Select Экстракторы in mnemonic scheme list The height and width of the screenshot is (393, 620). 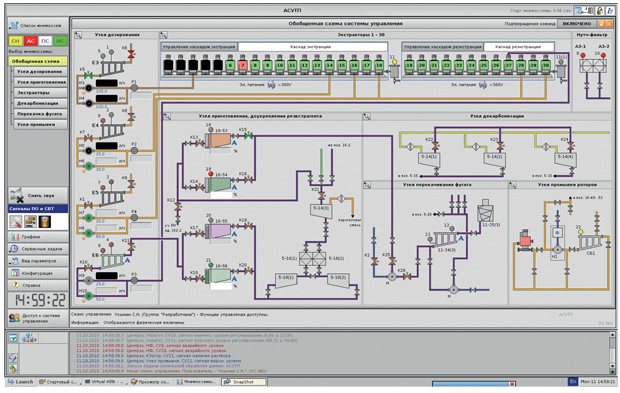click(x=40, y=93)
